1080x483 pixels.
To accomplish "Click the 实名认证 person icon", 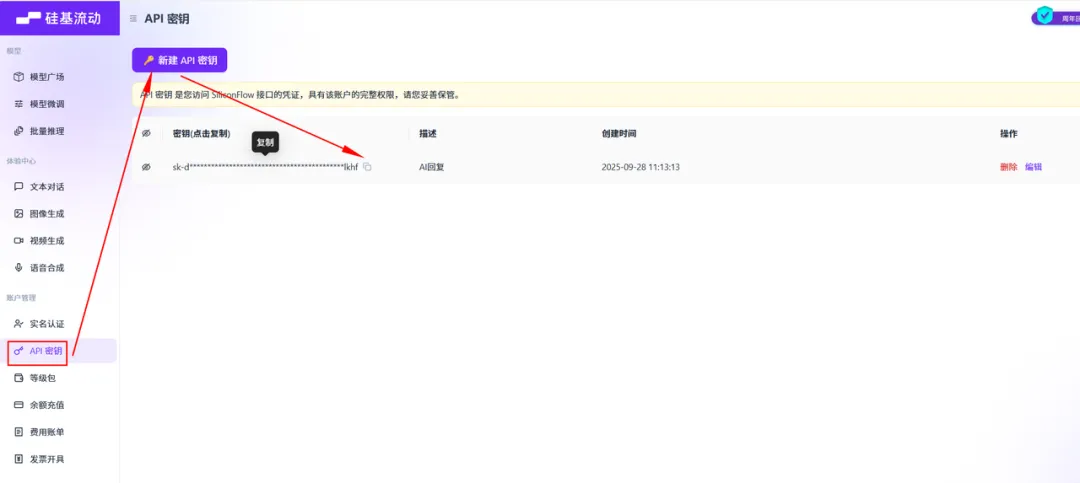I will pyautogui.click(x=19, y=324).
